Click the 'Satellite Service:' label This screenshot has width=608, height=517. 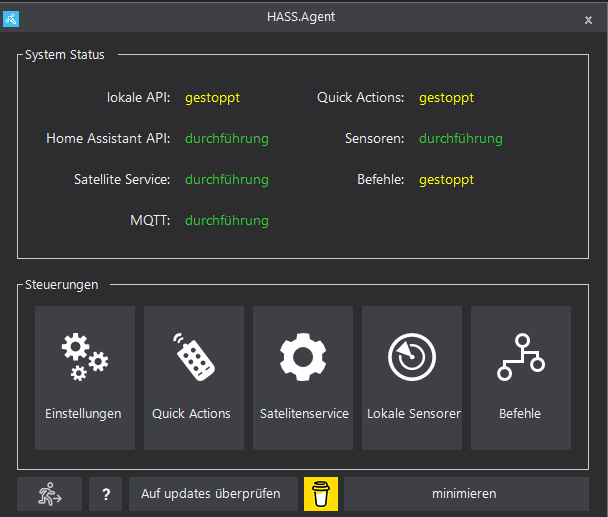tap(122, 180)
